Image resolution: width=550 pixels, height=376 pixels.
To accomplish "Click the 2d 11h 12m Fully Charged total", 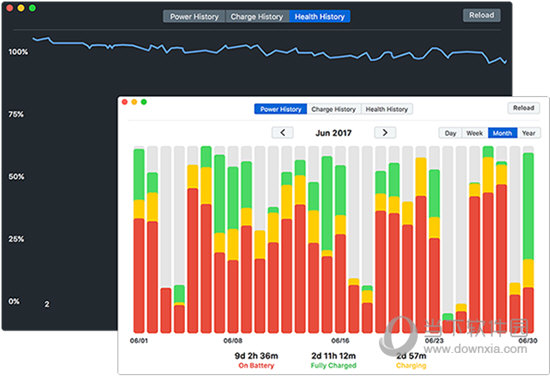I will click(334, 356).
